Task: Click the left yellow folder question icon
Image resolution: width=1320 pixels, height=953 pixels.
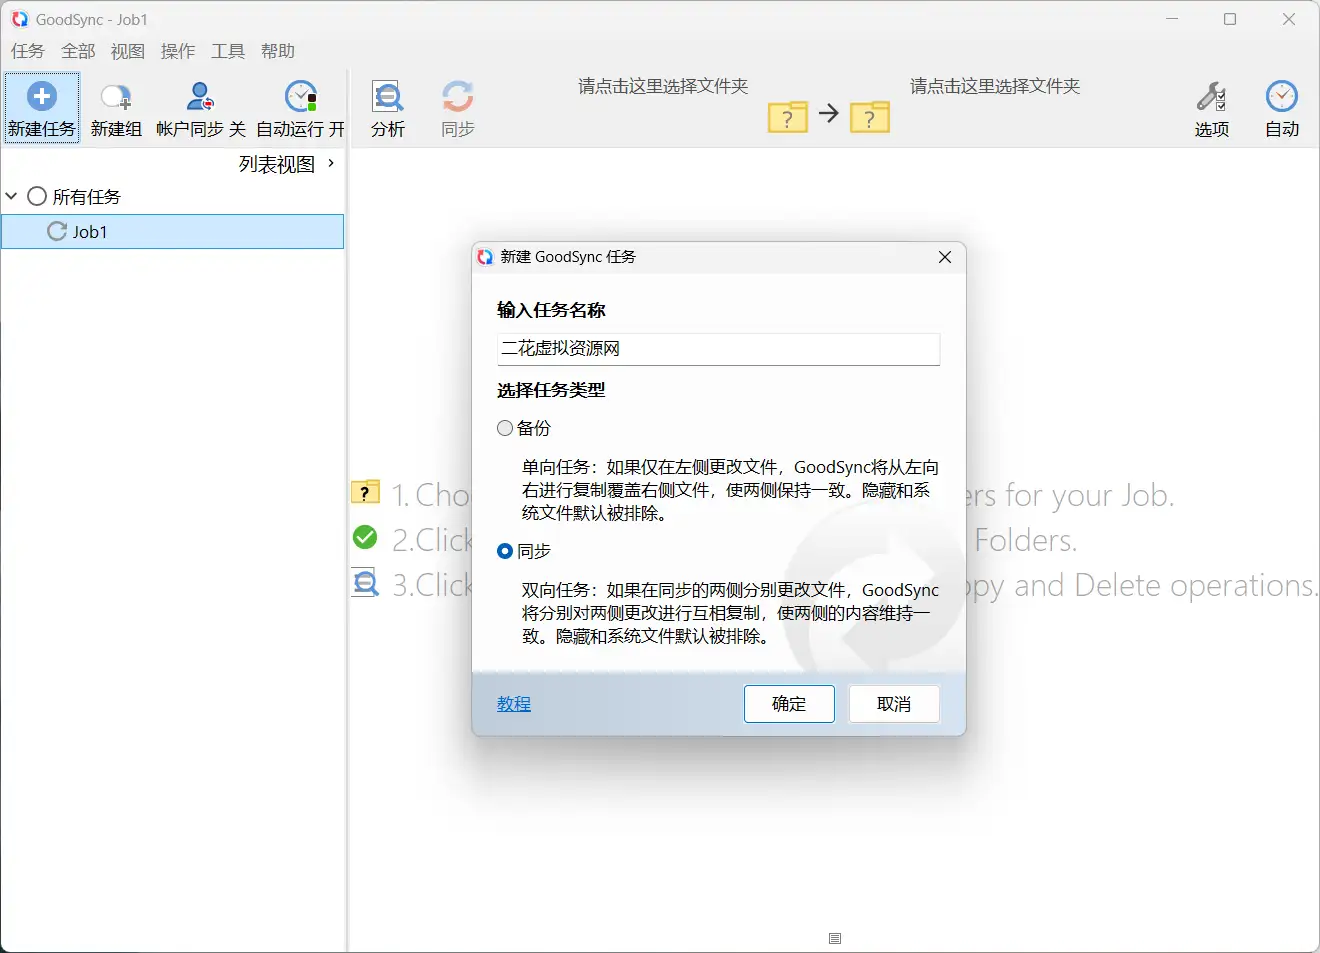Action: 788,117
